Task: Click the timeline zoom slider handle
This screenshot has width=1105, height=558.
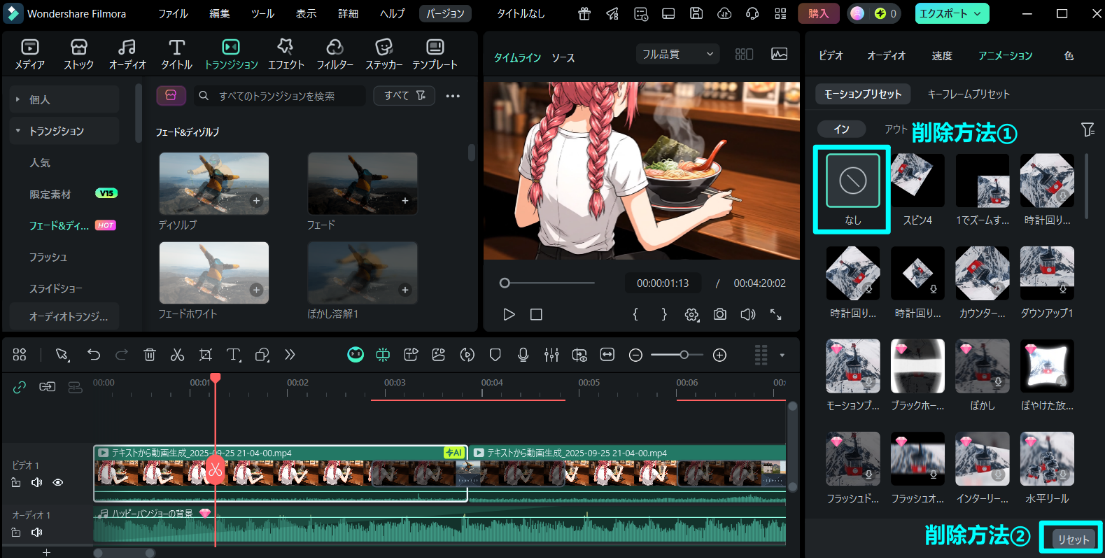Action: pyautogui.click(x=684, y=355)
